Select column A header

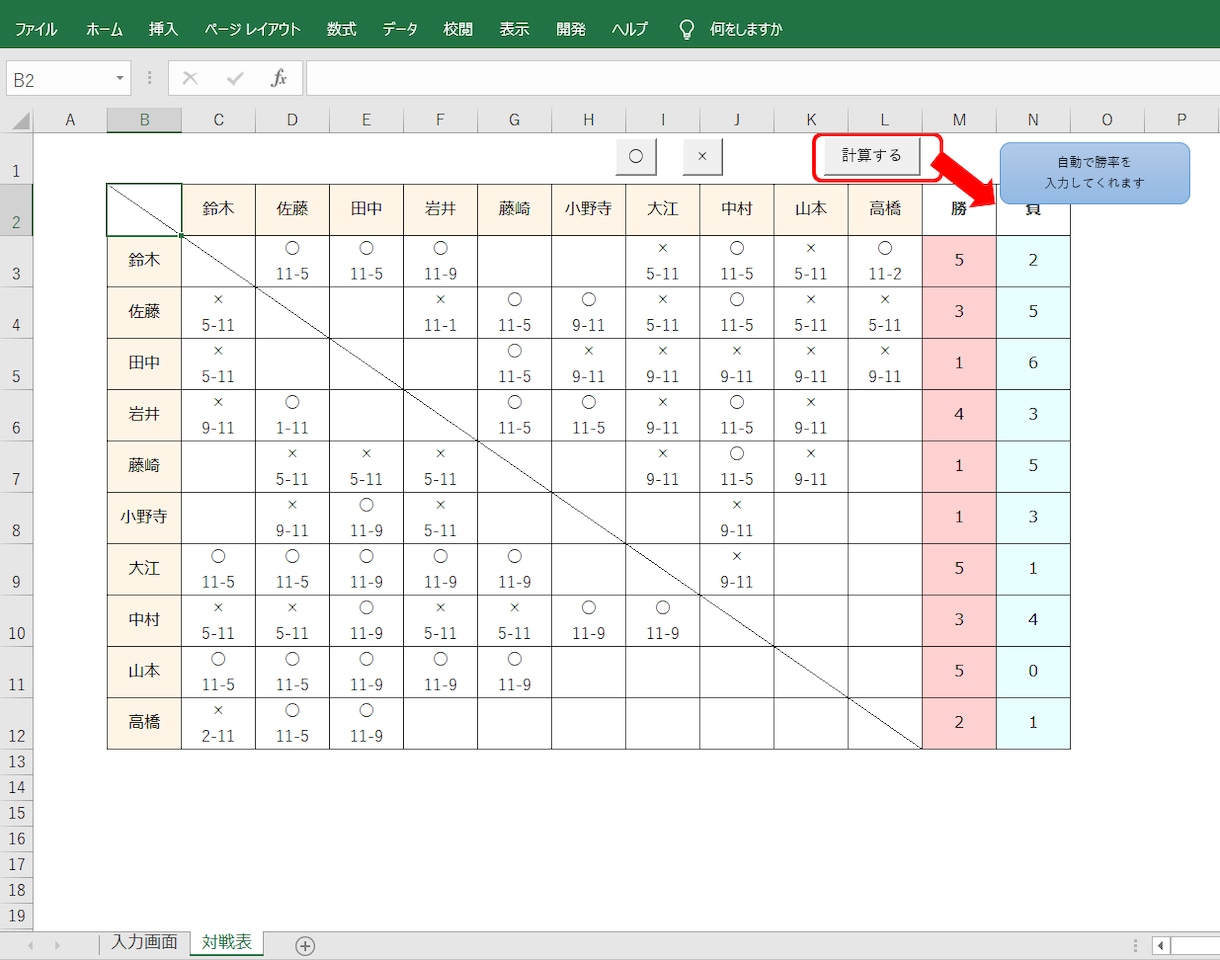tap(70, 120)
